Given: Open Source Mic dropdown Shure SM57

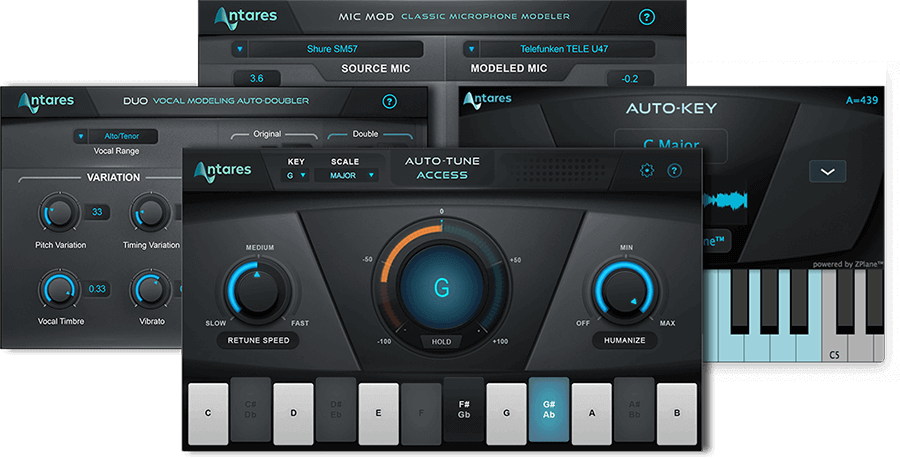Looking at the screenshot, I should point(328,49).
